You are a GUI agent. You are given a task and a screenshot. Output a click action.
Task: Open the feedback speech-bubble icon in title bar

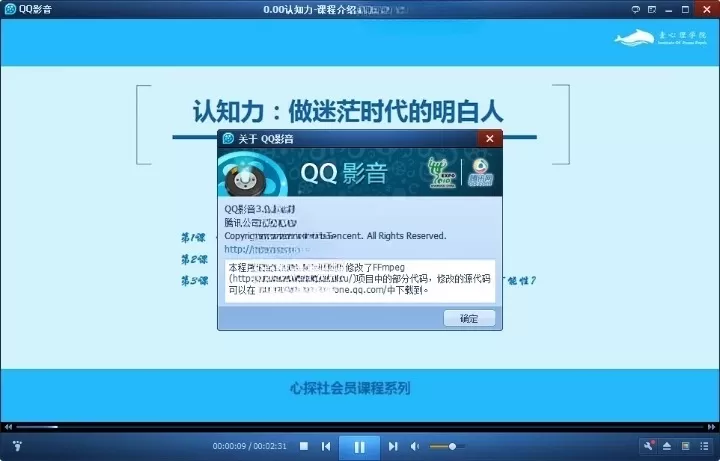coord(636,9)
